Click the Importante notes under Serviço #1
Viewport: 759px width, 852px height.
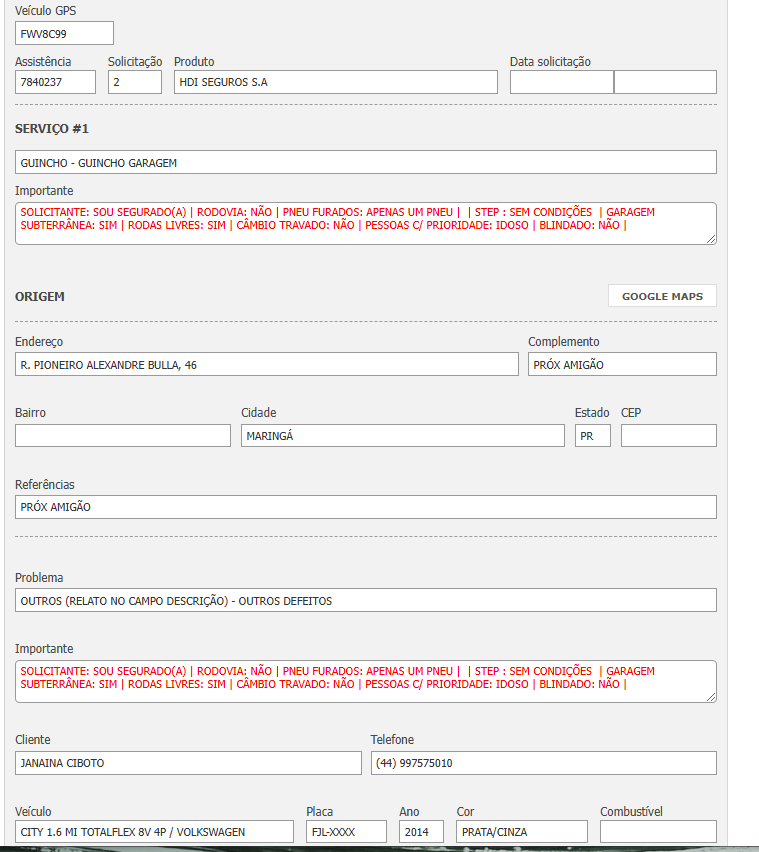(365, 223)
